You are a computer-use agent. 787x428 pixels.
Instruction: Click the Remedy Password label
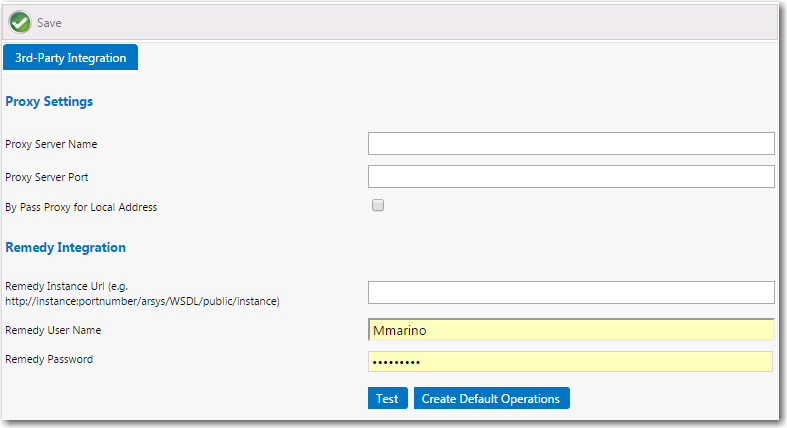tap(49, 358)
